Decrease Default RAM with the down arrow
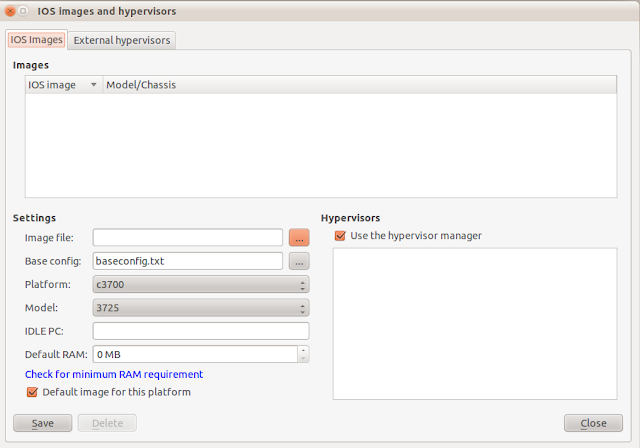 (303, 359)
